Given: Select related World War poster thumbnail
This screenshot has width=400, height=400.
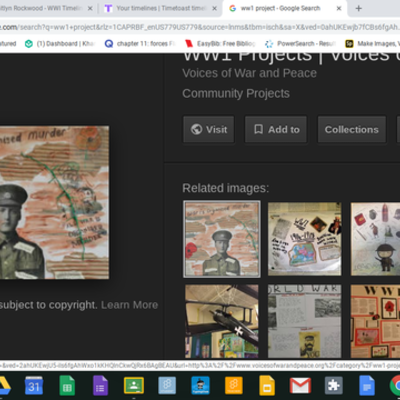Looking at the screenshot, I should [304, 321].
